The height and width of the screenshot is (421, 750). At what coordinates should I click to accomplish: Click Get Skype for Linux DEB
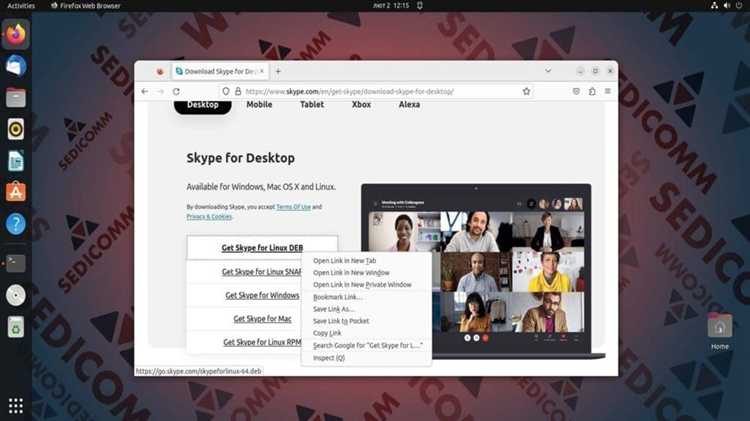click(x=262, y=248)
